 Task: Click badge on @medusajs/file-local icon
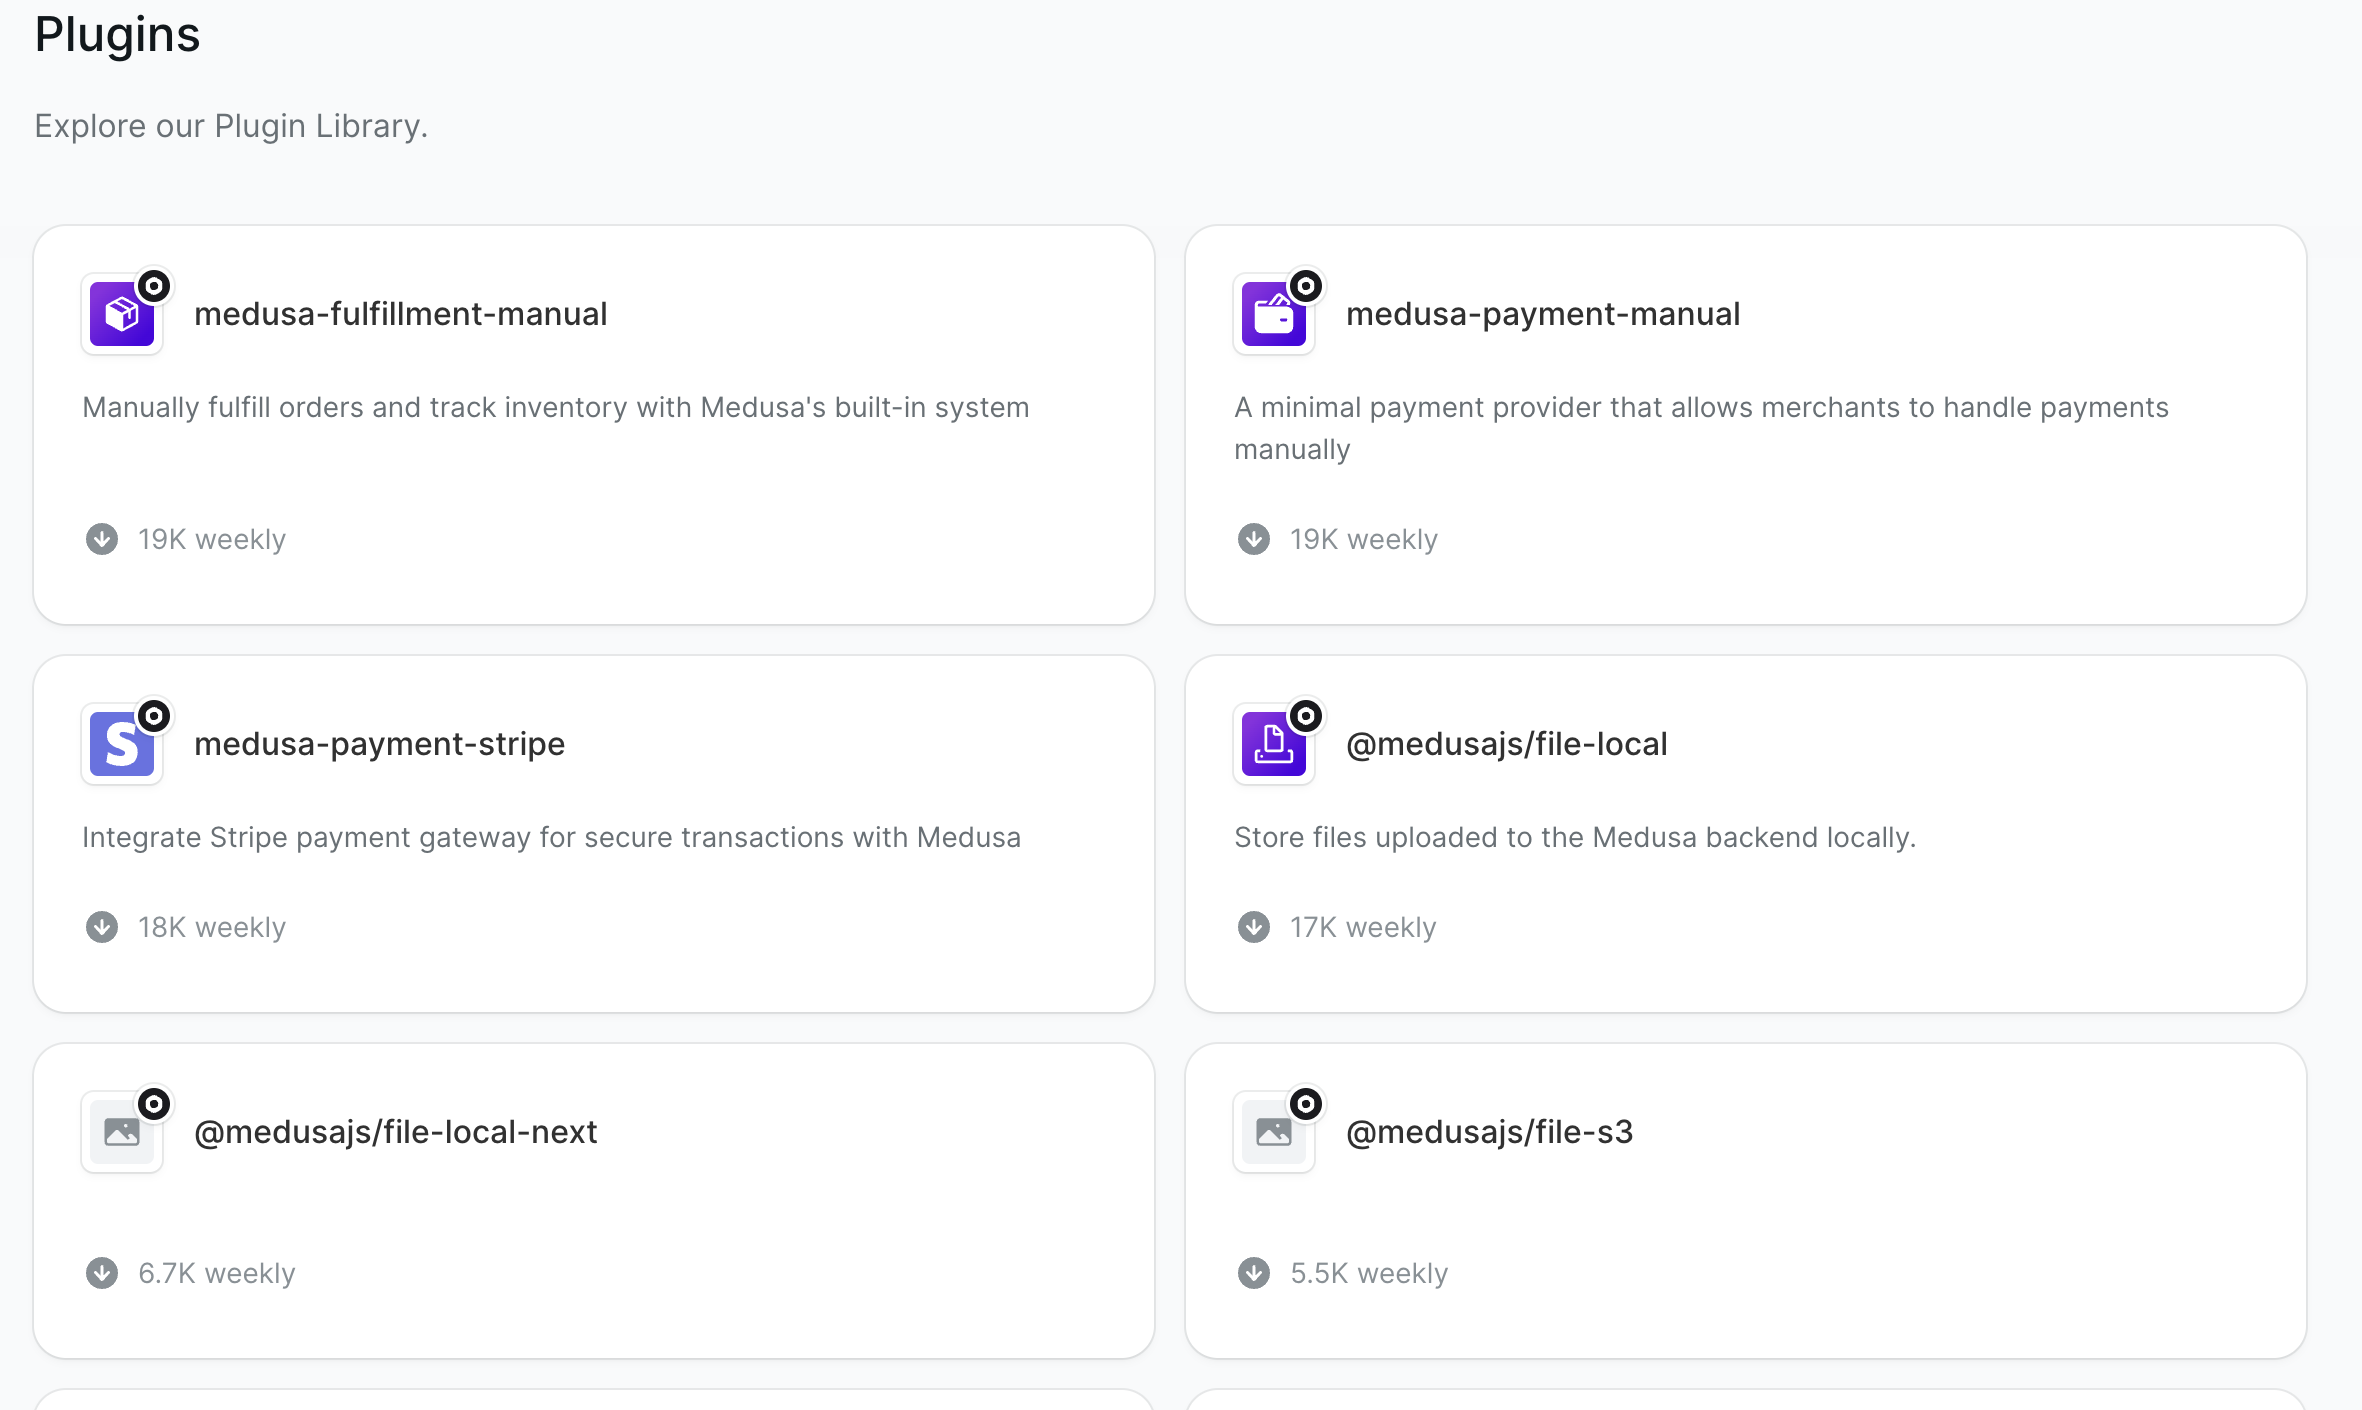point(1306,716)
